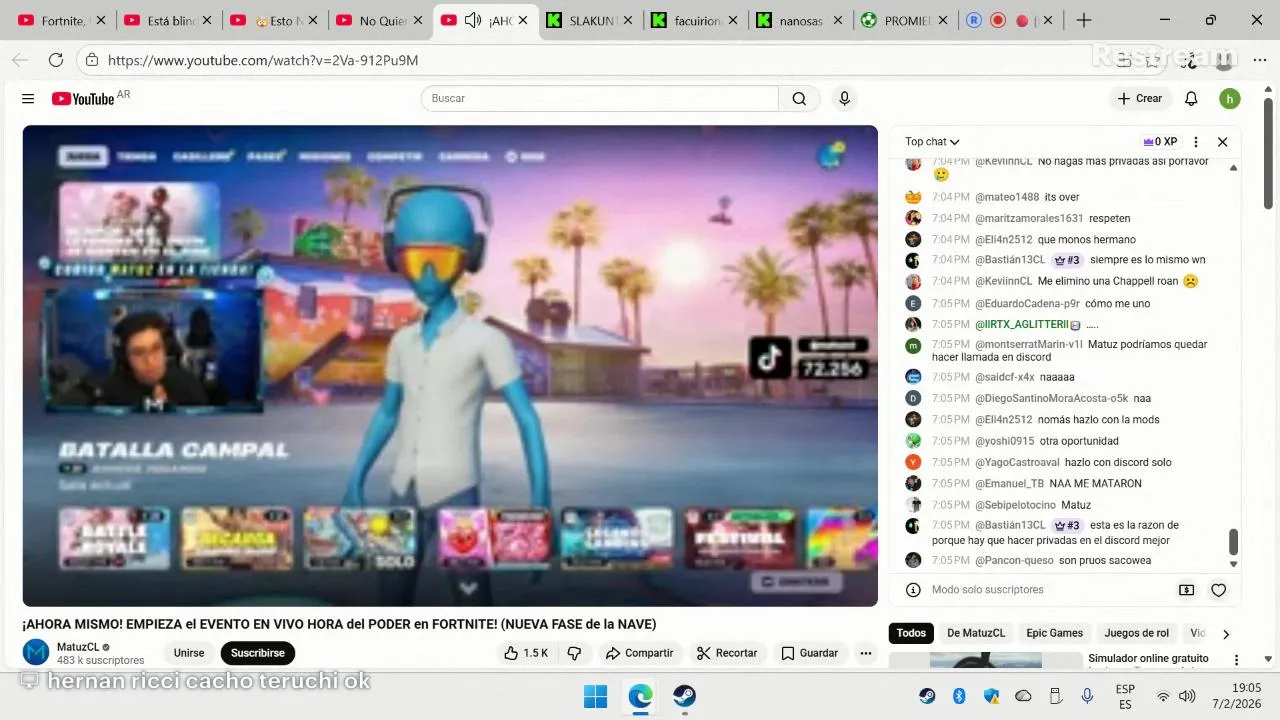This screenshot has height=720, width=1280.
Task: Click the Unirse membership button
Action: 189,653
